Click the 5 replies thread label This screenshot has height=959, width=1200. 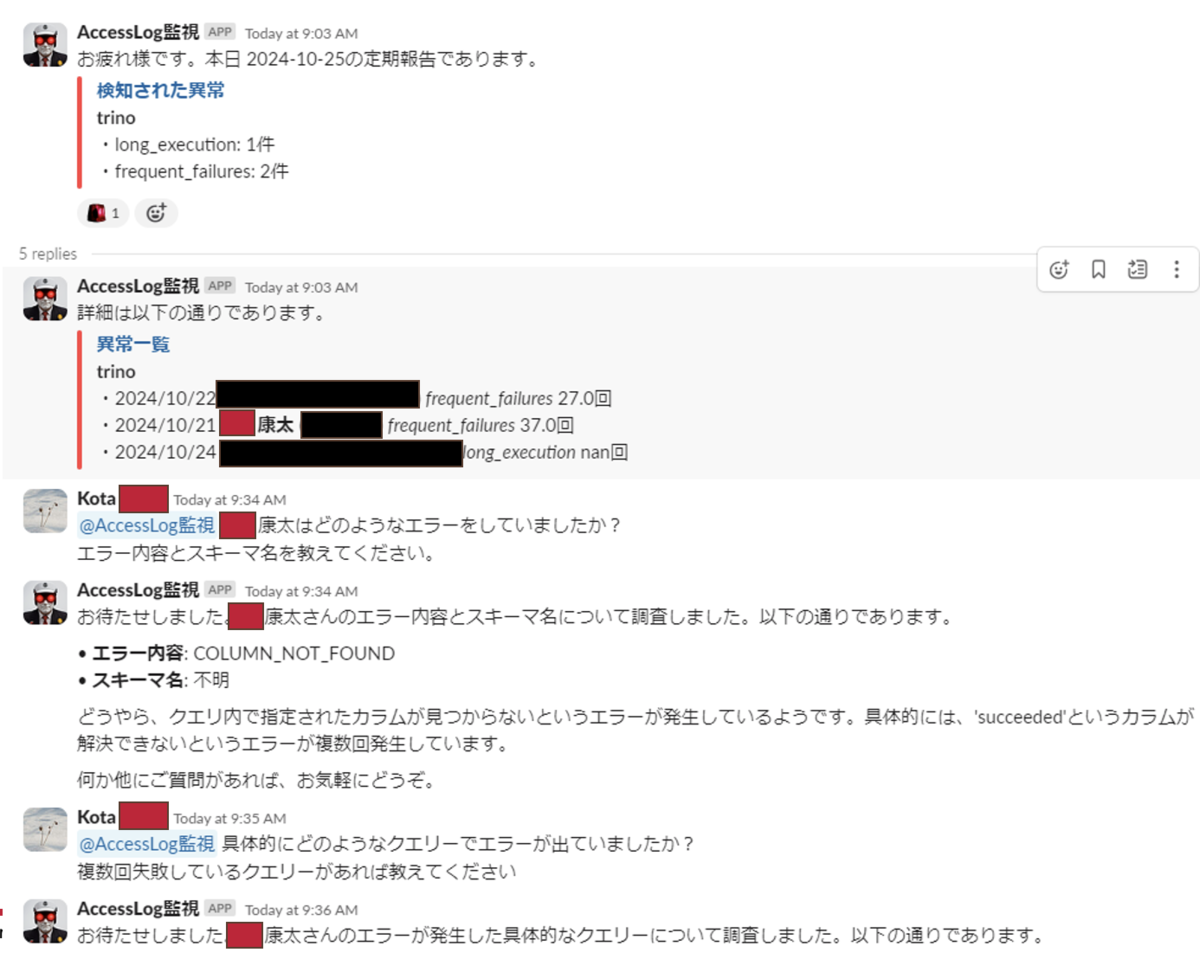(48, 254)
